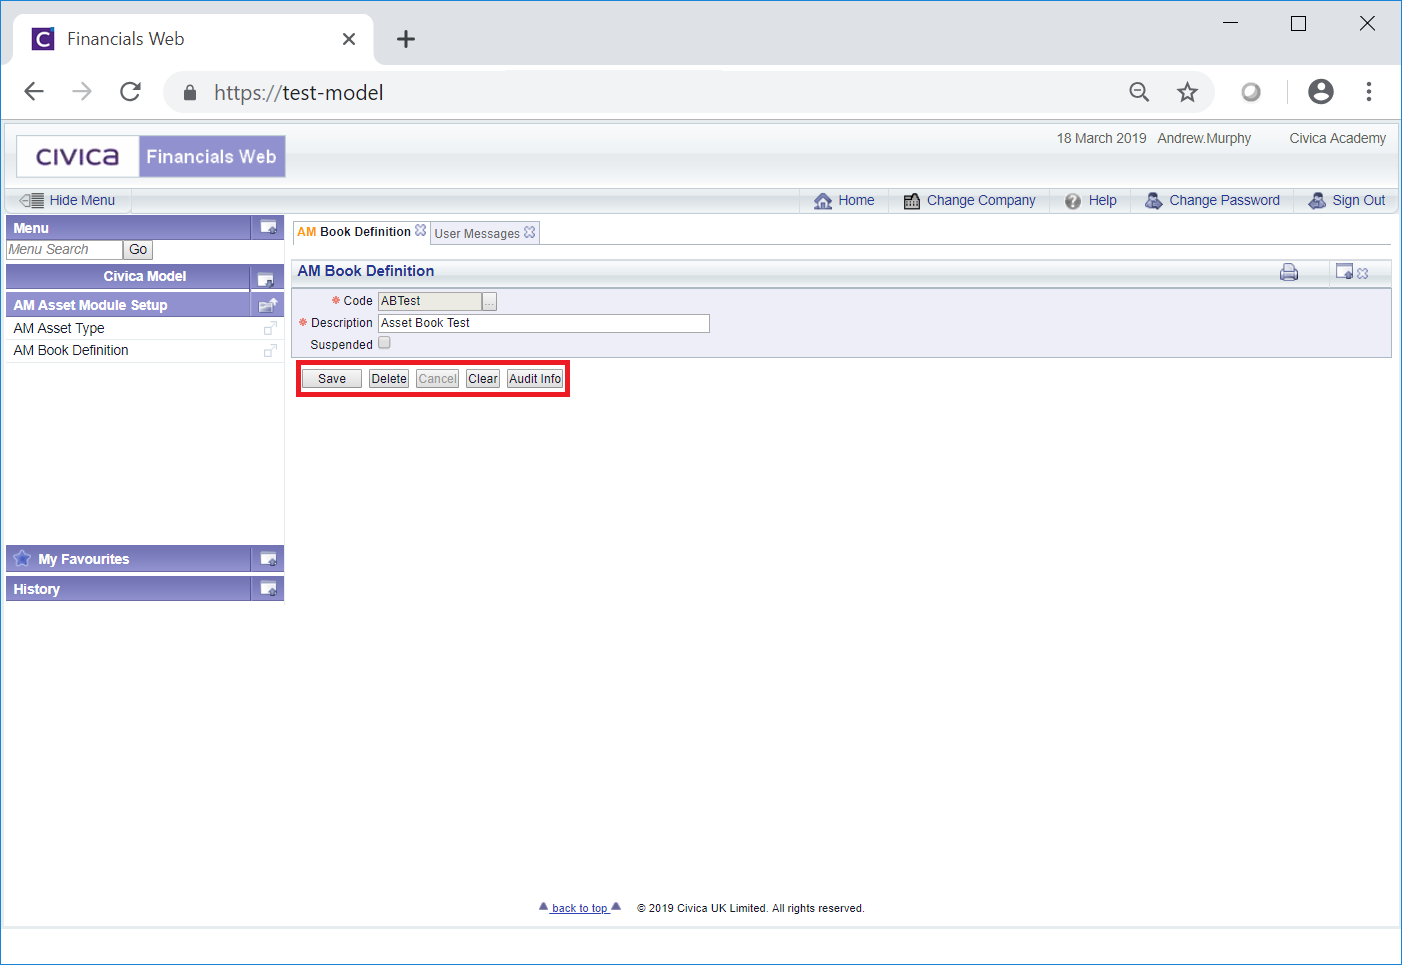Image resolution: width=1402 pixels, height=965 pixels.
Task: Click the Sign Out icon
Action: point(1317,201)
